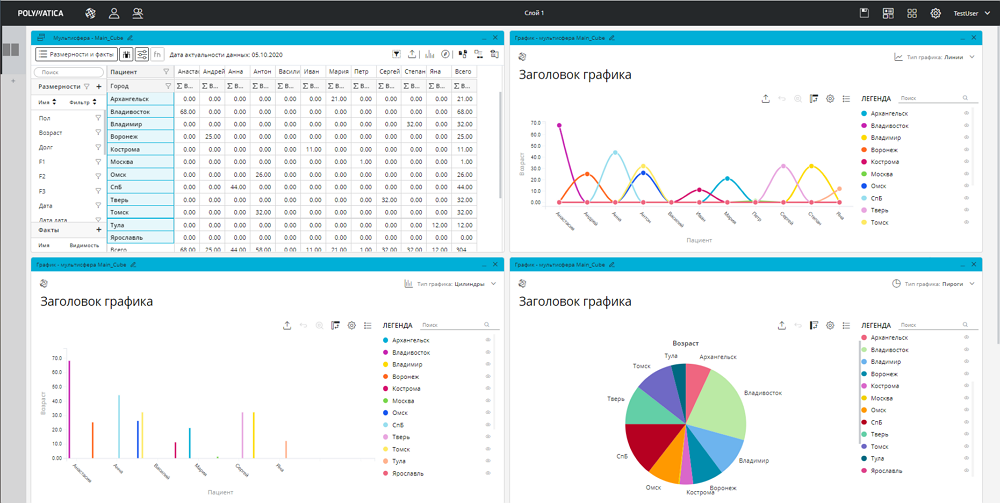
Task: Add a new dimension with plus next to Размерности
Action: click(x=99, y=87)
